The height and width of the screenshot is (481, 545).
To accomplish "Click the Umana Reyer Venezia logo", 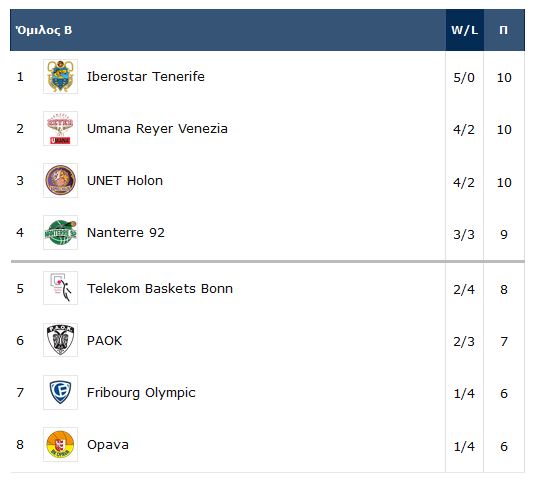I will pyautogui.click(x=60, y=129).
